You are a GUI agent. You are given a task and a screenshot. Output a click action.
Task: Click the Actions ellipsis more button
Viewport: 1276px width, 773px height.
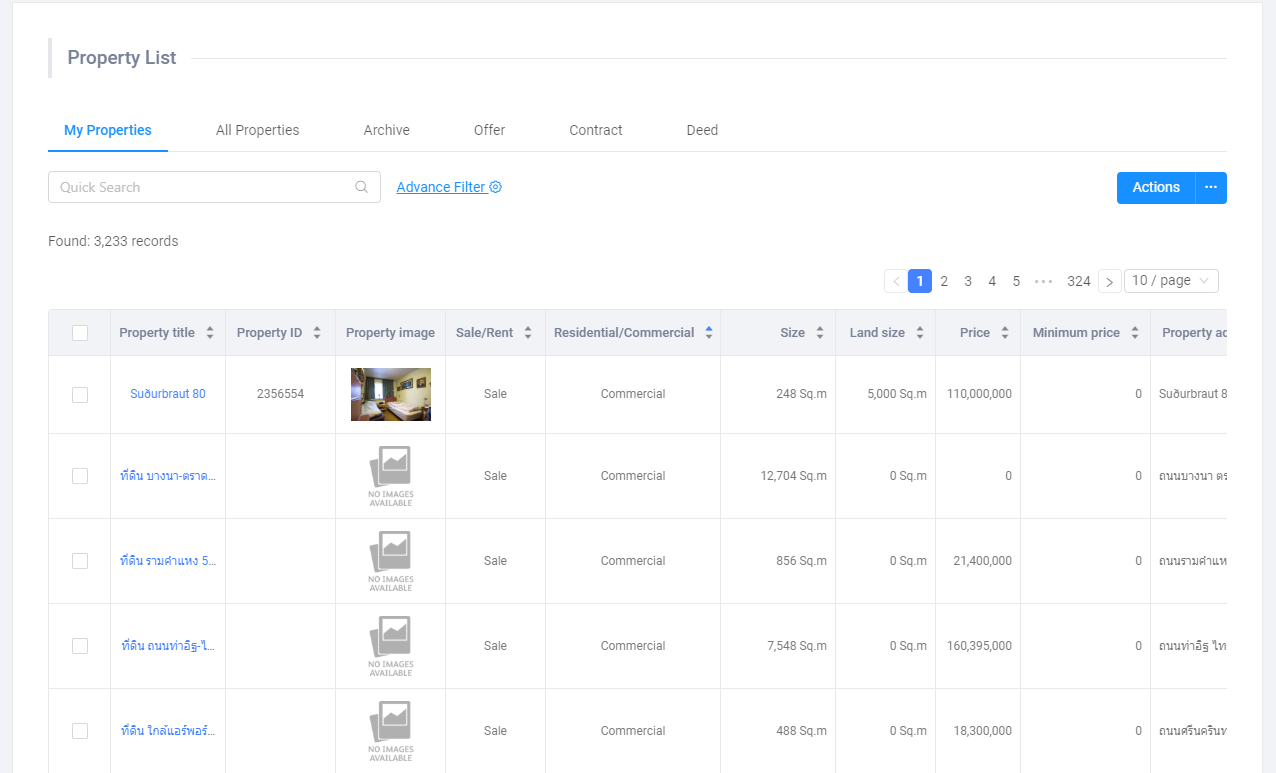pos(1211,187)
